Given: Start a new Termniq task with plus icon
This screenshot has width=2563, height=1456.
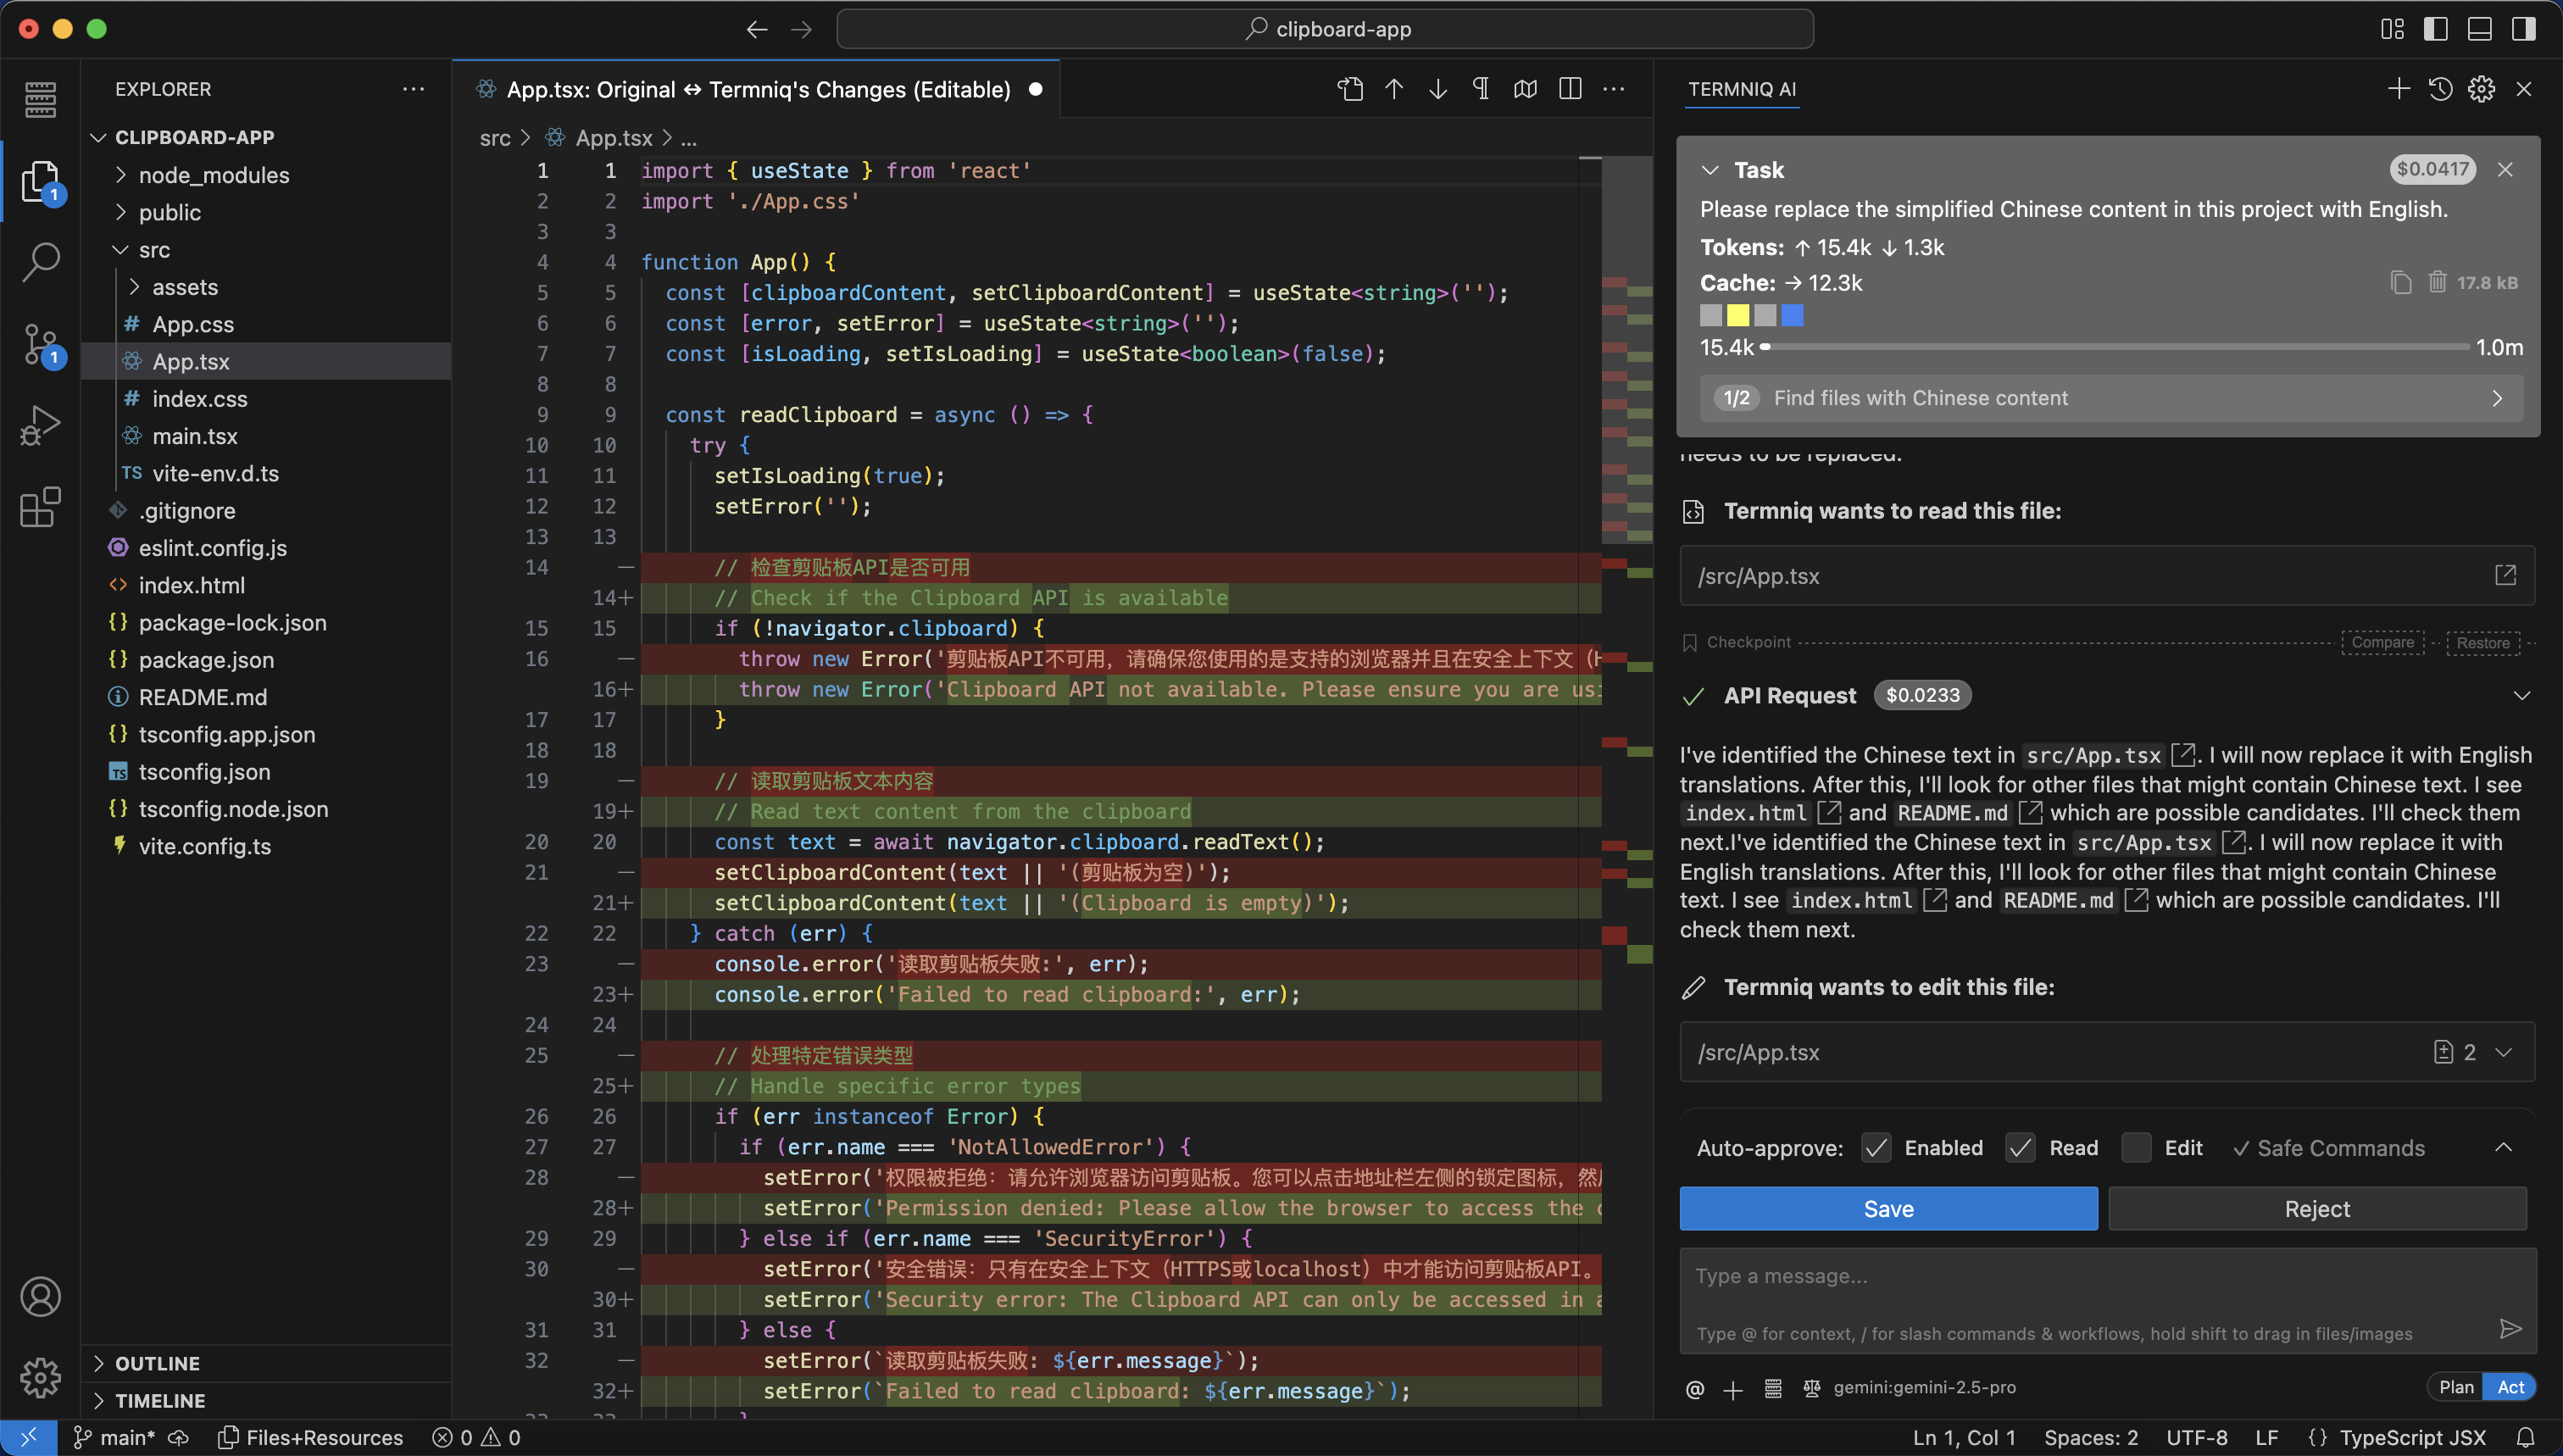Looking at the screenshot, I should click(2398, 89).
